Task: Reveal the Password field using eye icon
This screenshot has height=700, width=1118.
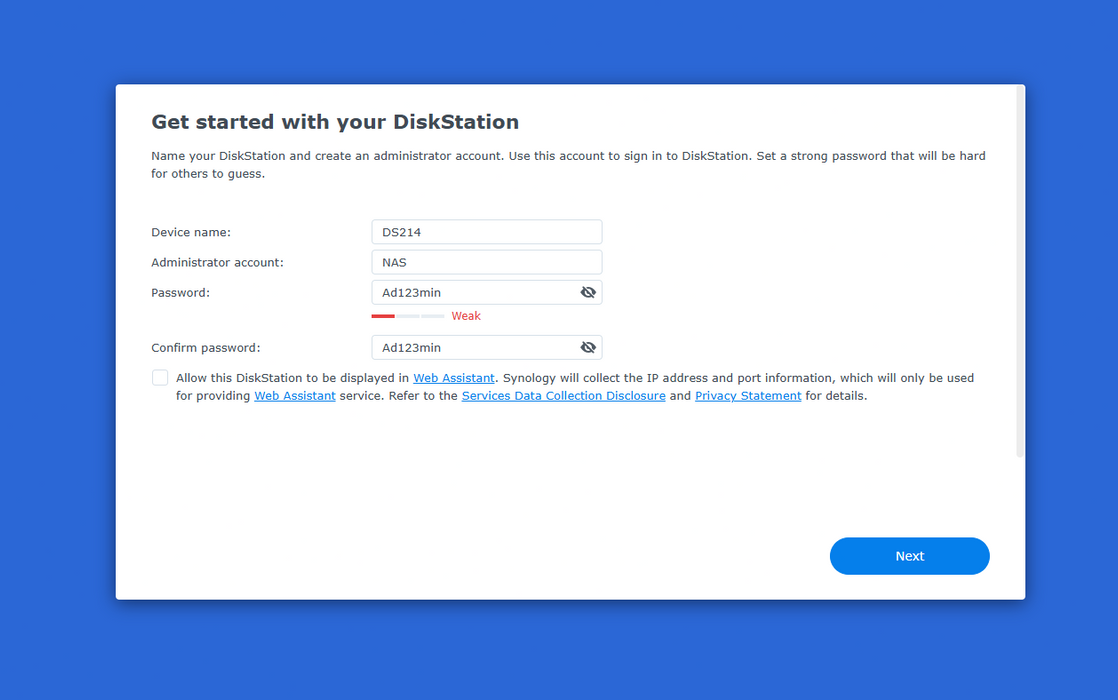Action: (x=588, y=292)
